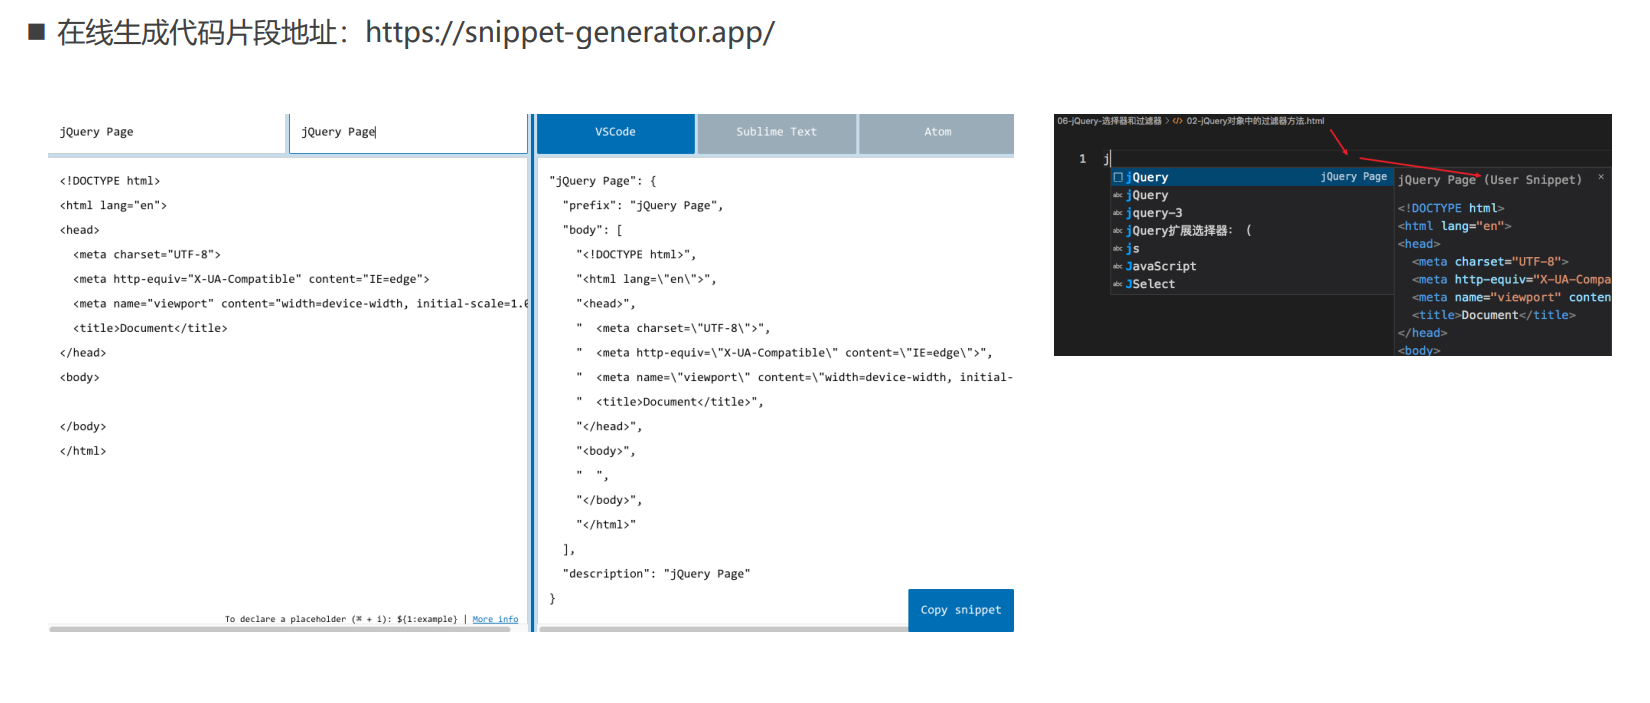Click the abc icon beside plain jQuery suggestion
Viewport: 1650px width, 703px height.
coord(1118,195)
